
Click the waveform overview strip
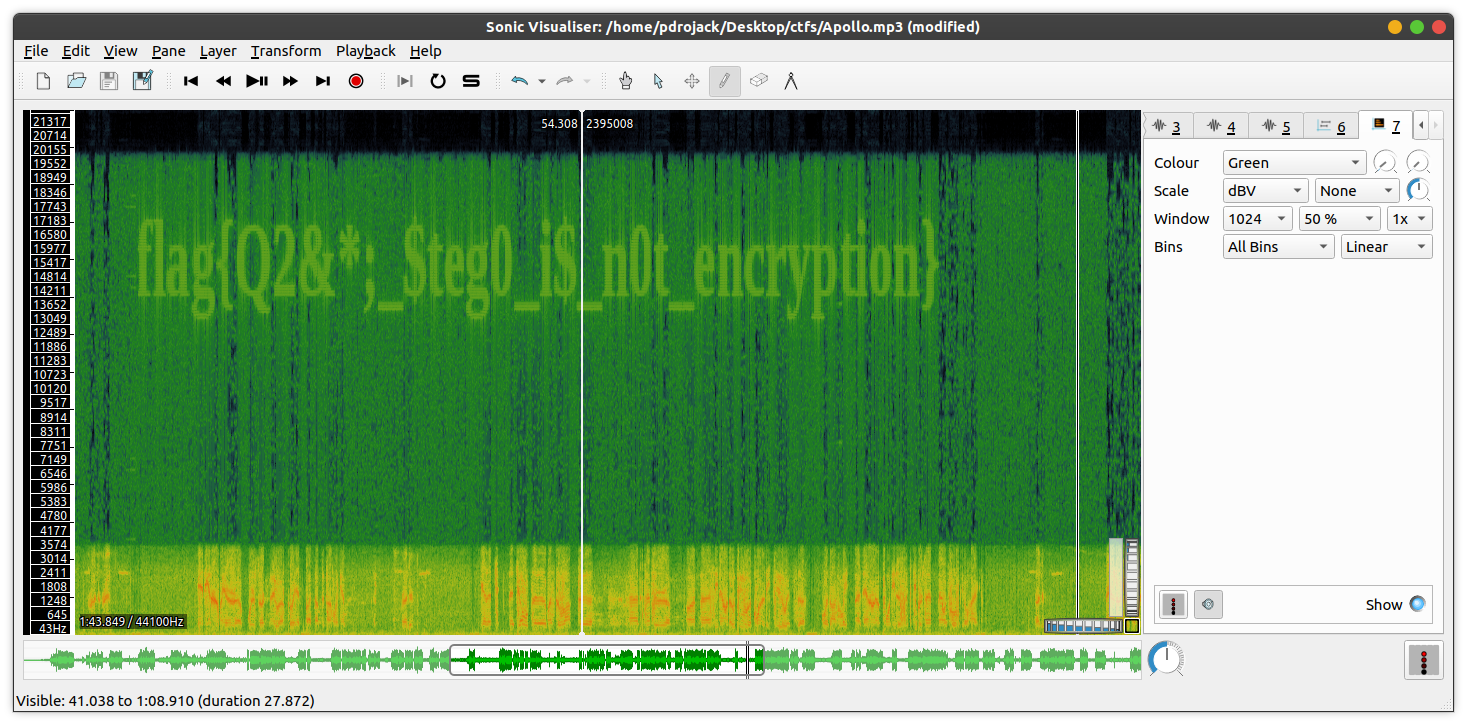pos(300,660)
